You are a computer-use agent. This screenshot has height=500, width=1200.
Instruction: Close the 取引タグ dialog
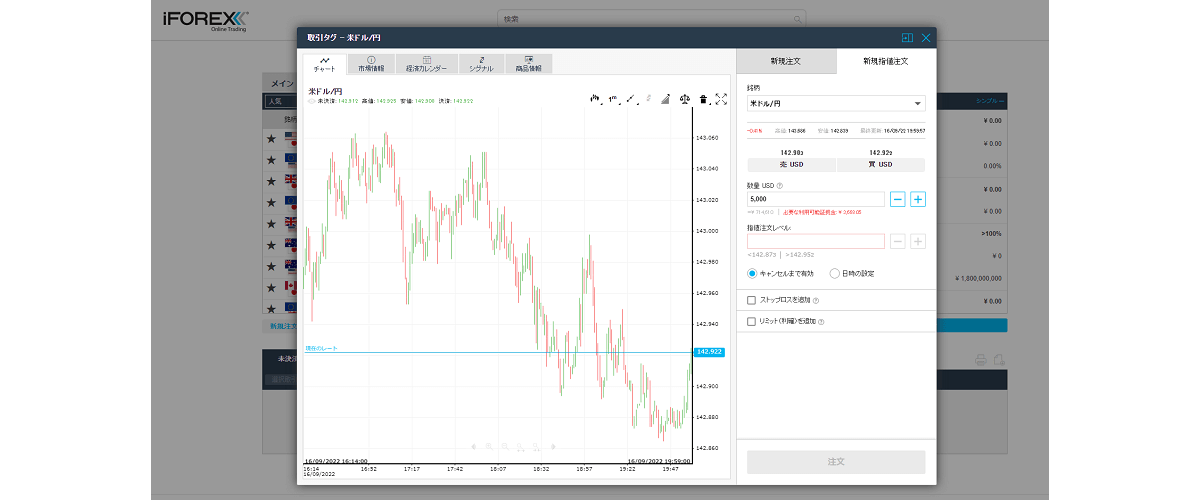coord(926,37)
